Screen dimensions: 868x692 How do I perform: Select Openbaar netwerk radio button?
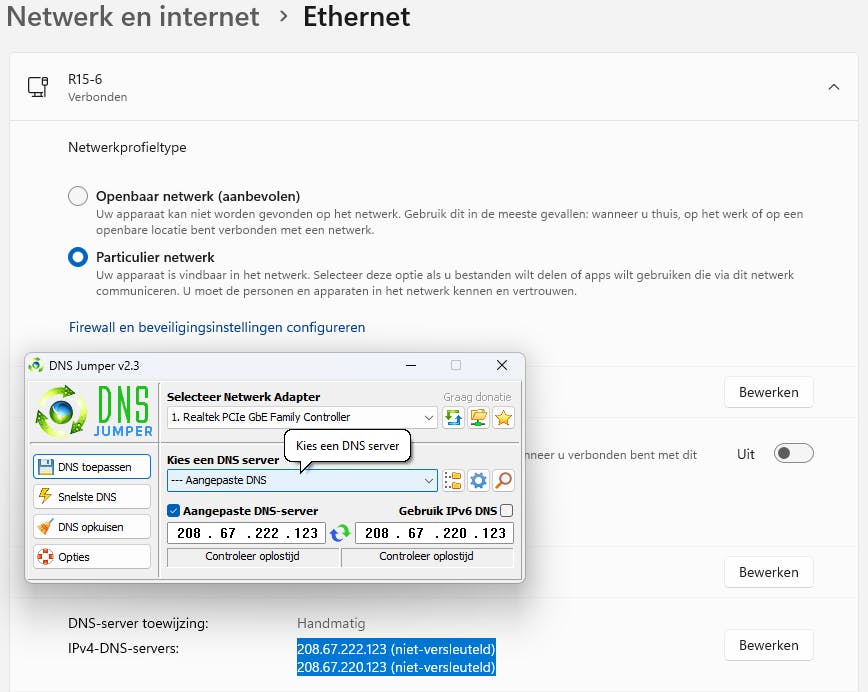[78, 196]
